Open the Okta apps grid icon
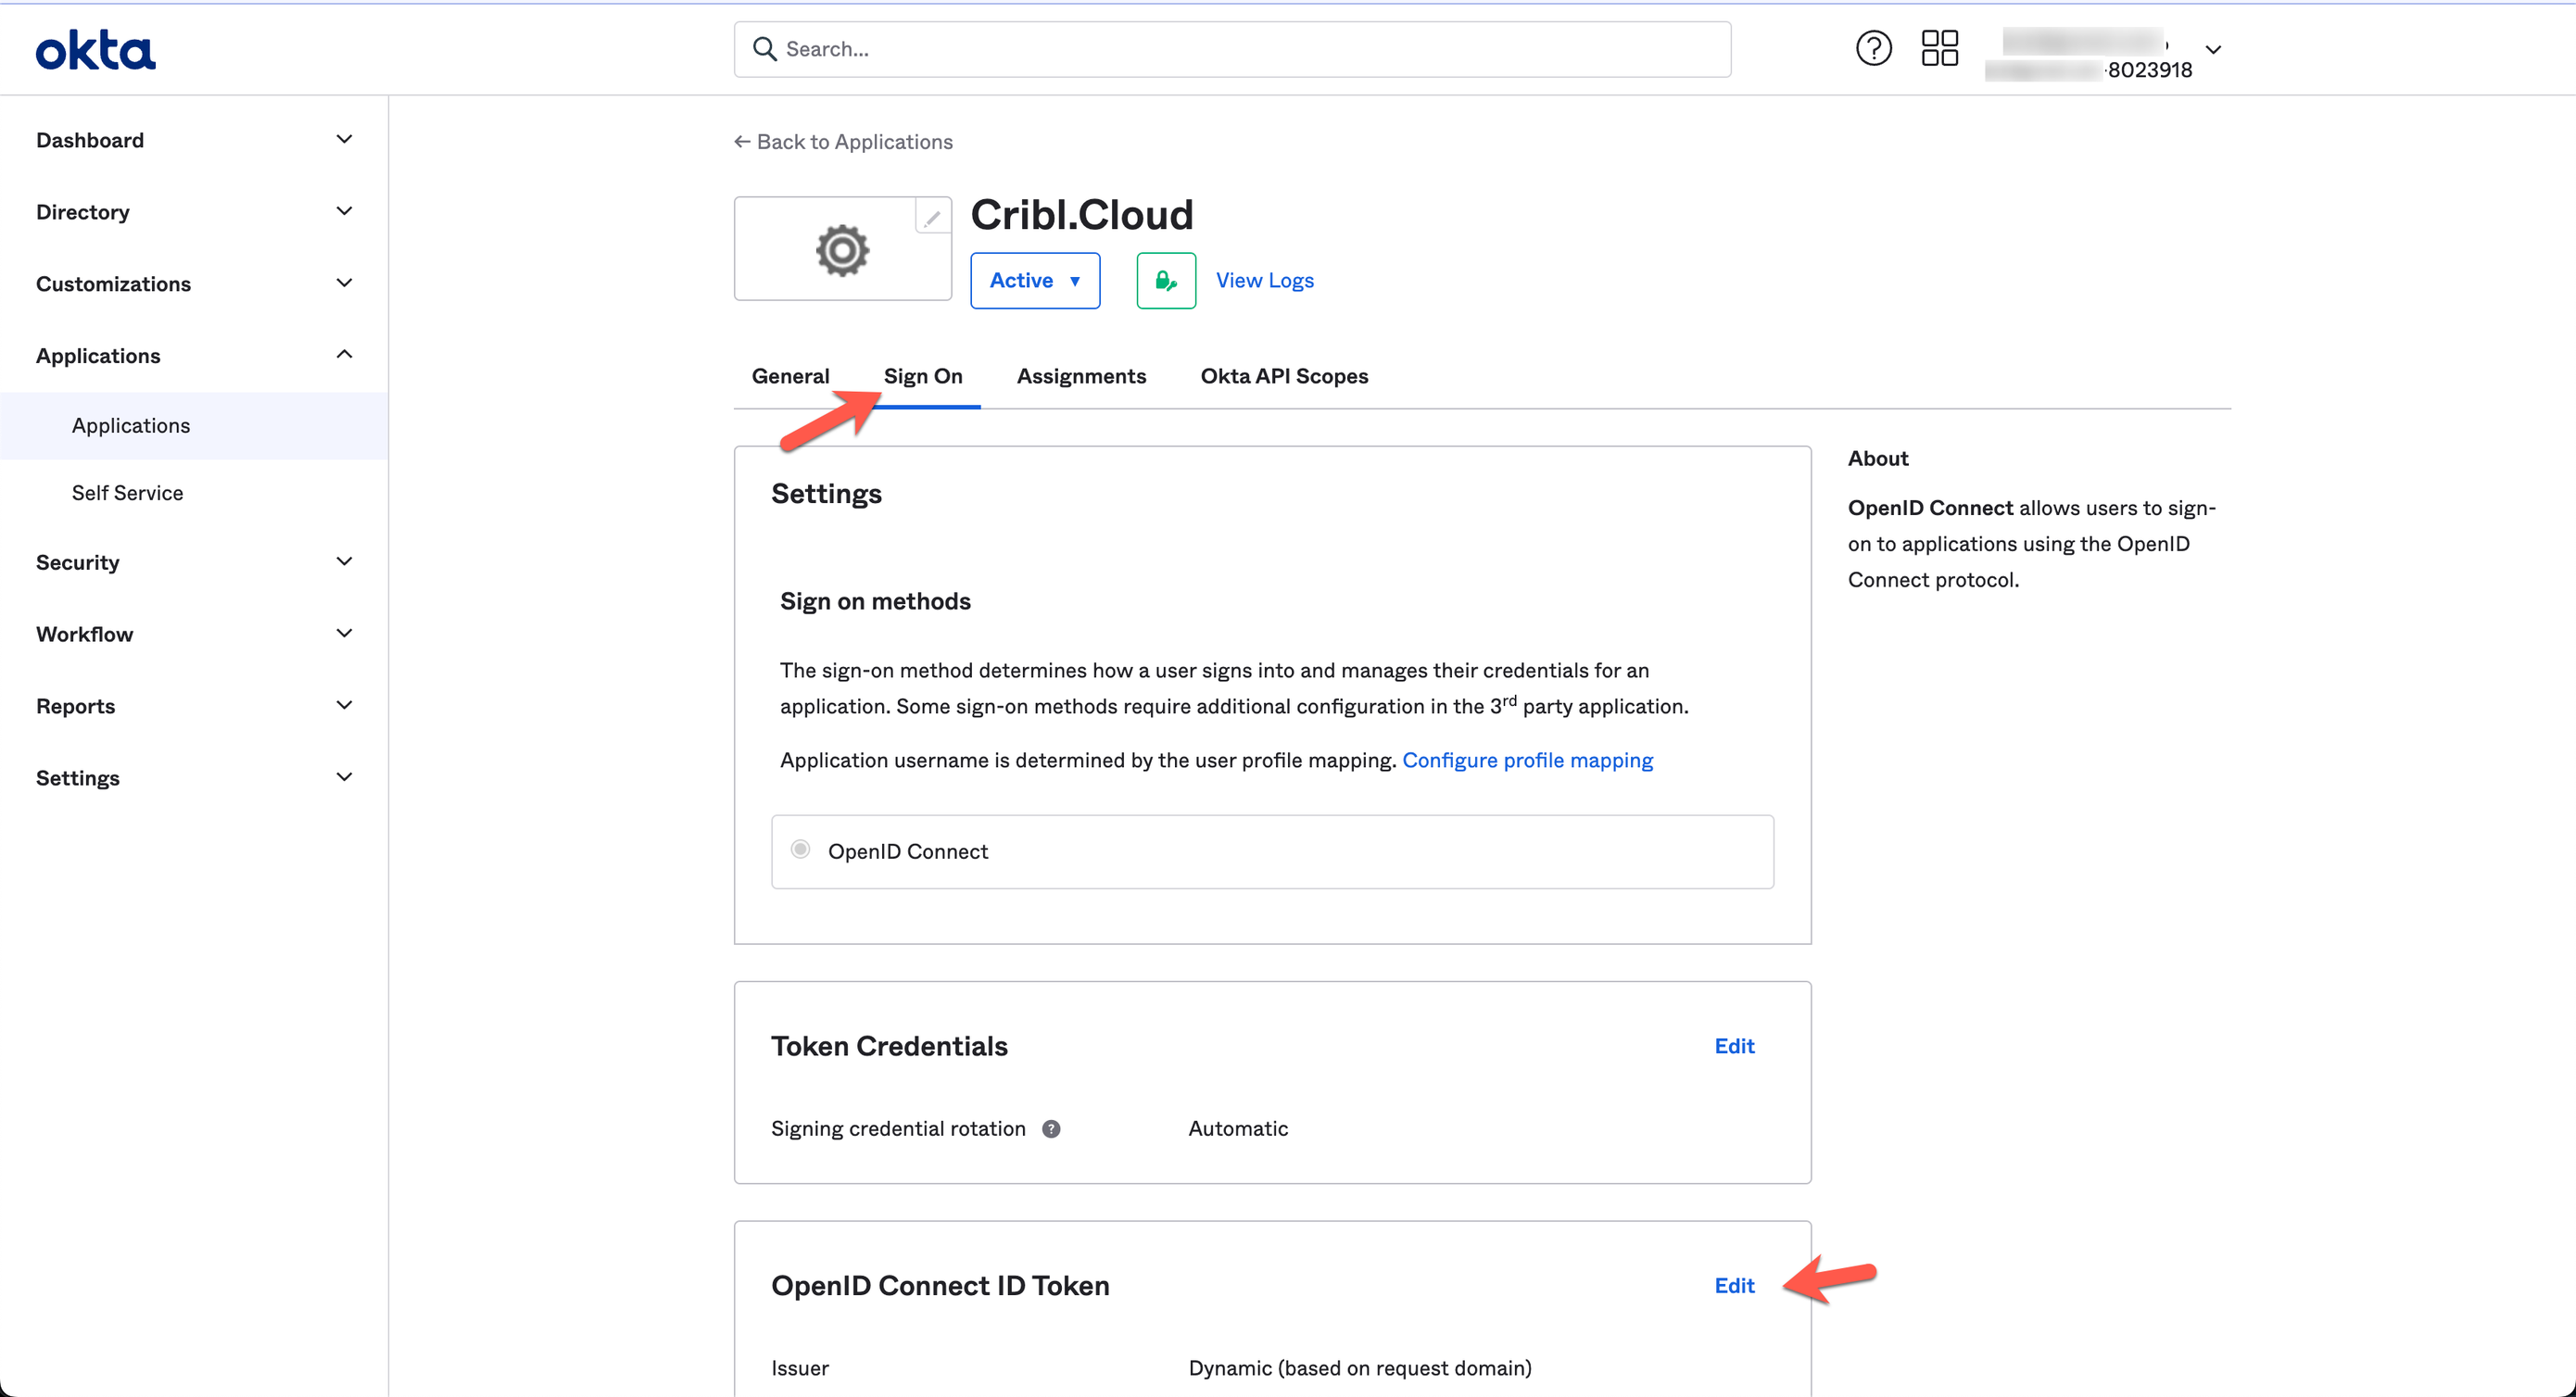Screen dimensions: 2576x1397 [1939, 48]
